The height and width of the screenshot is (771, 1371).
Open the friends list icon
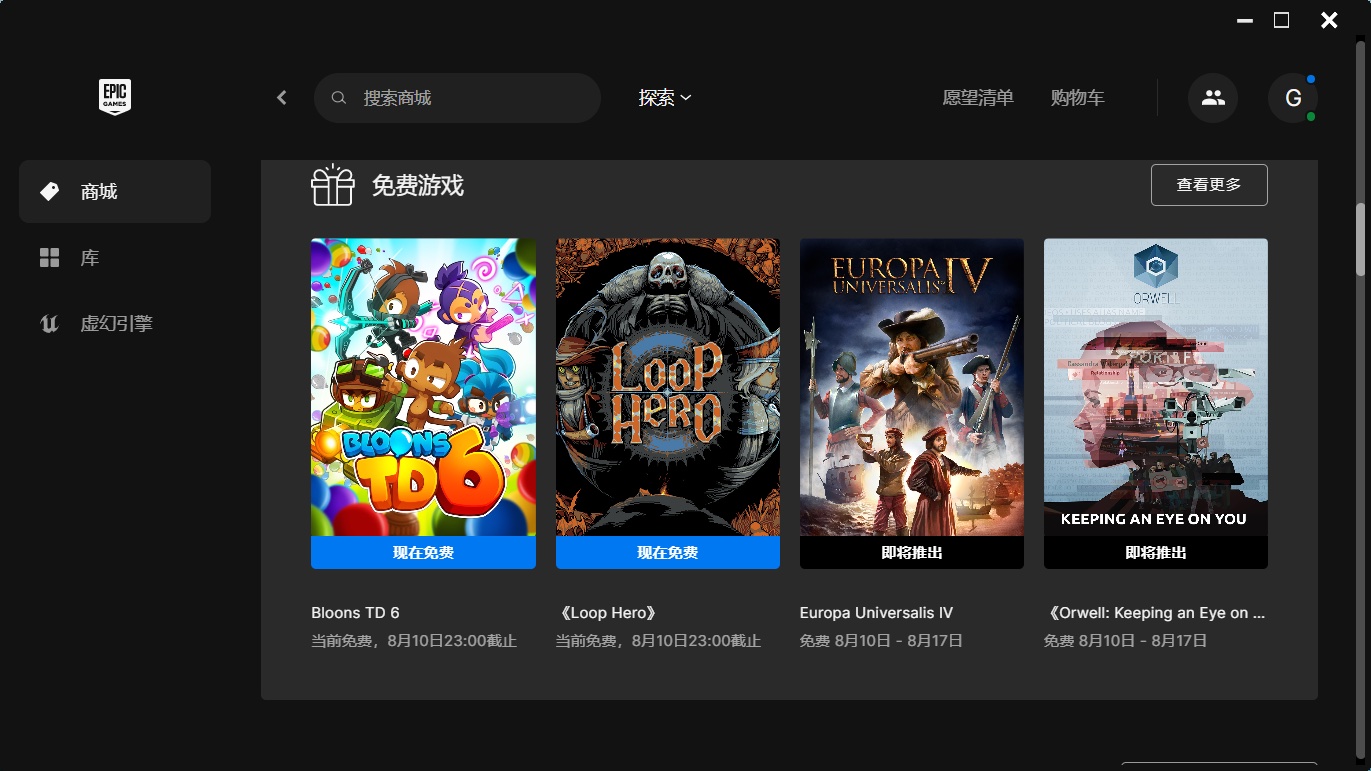pyautogui.click(x=1213, y=98)
